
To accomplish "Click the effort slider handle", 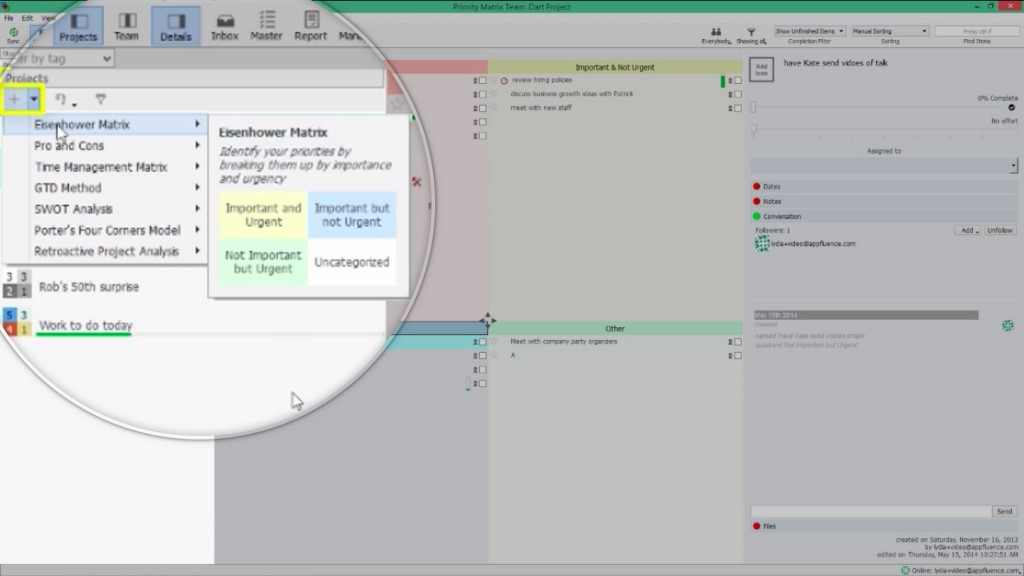I will 754,130.
